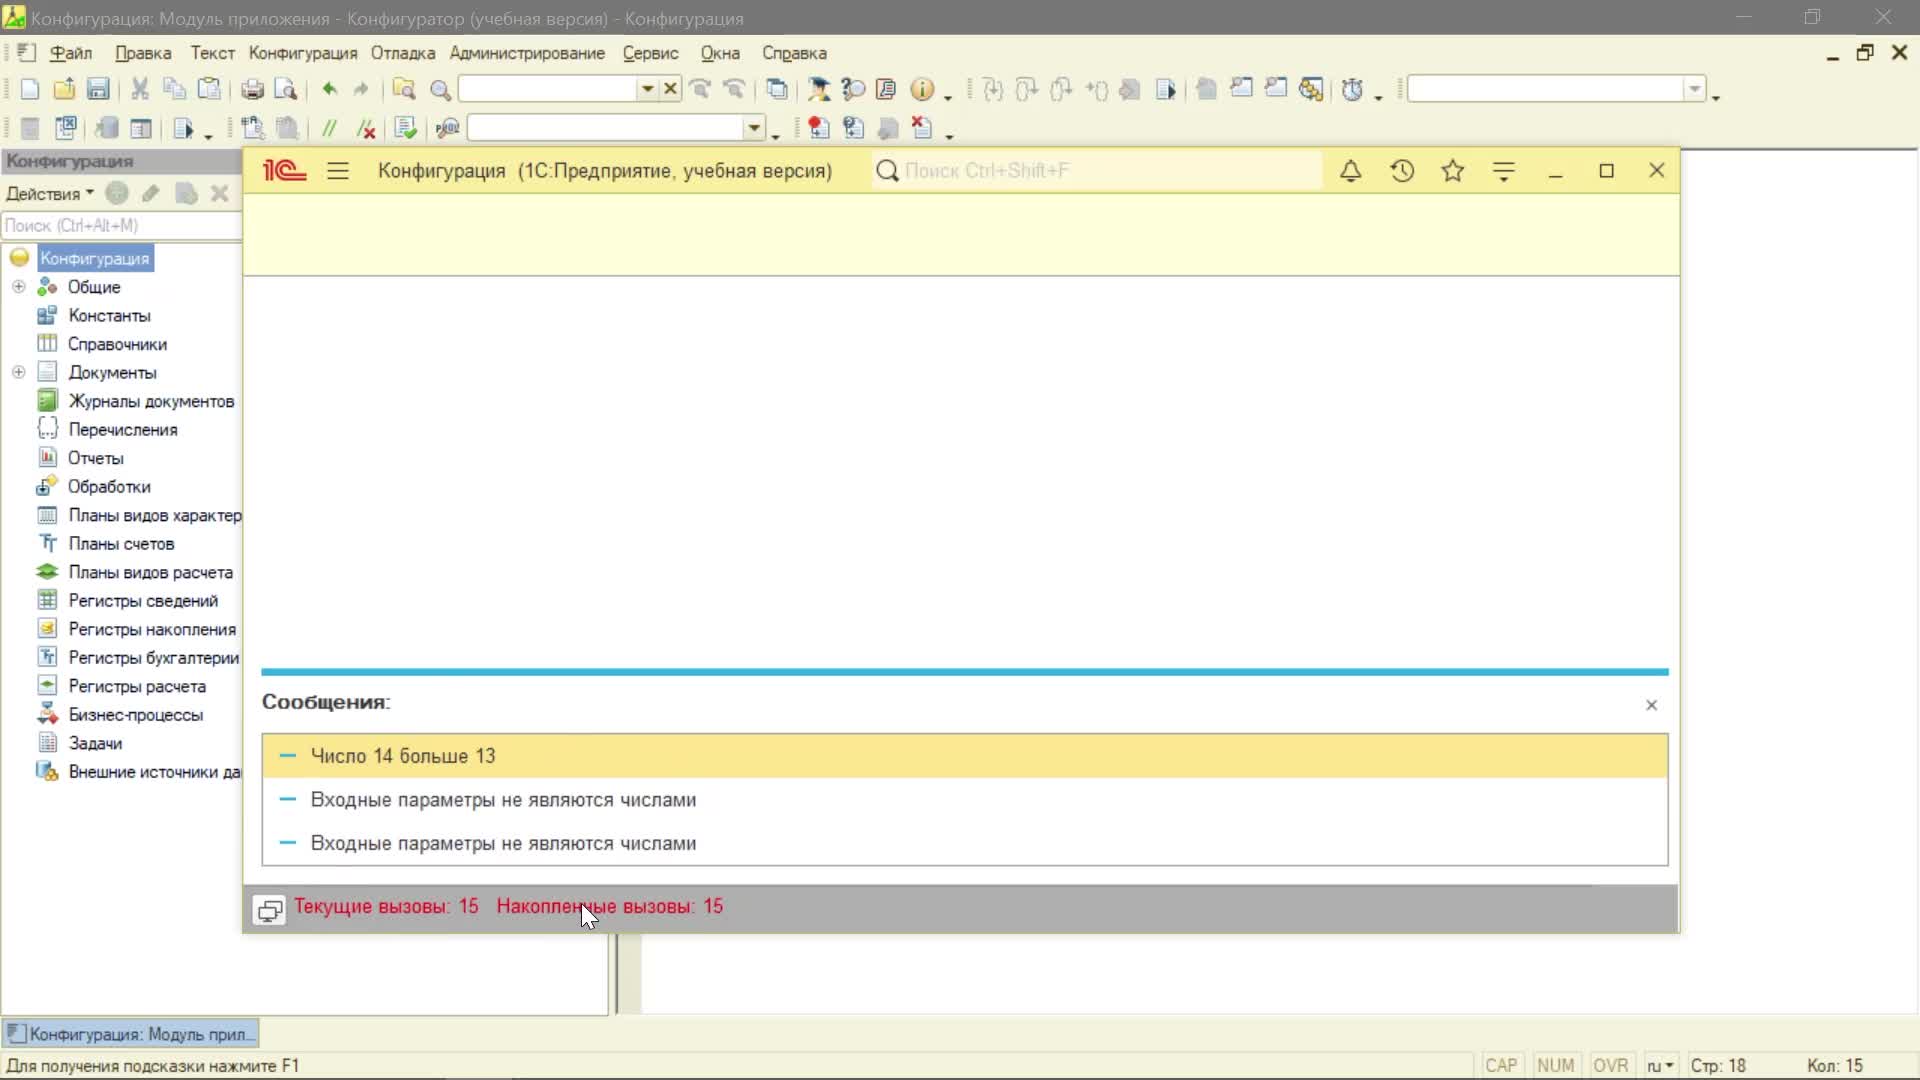Click the Print preview icon
The width and height of the screenshot is (1920, 1080).
286,90
